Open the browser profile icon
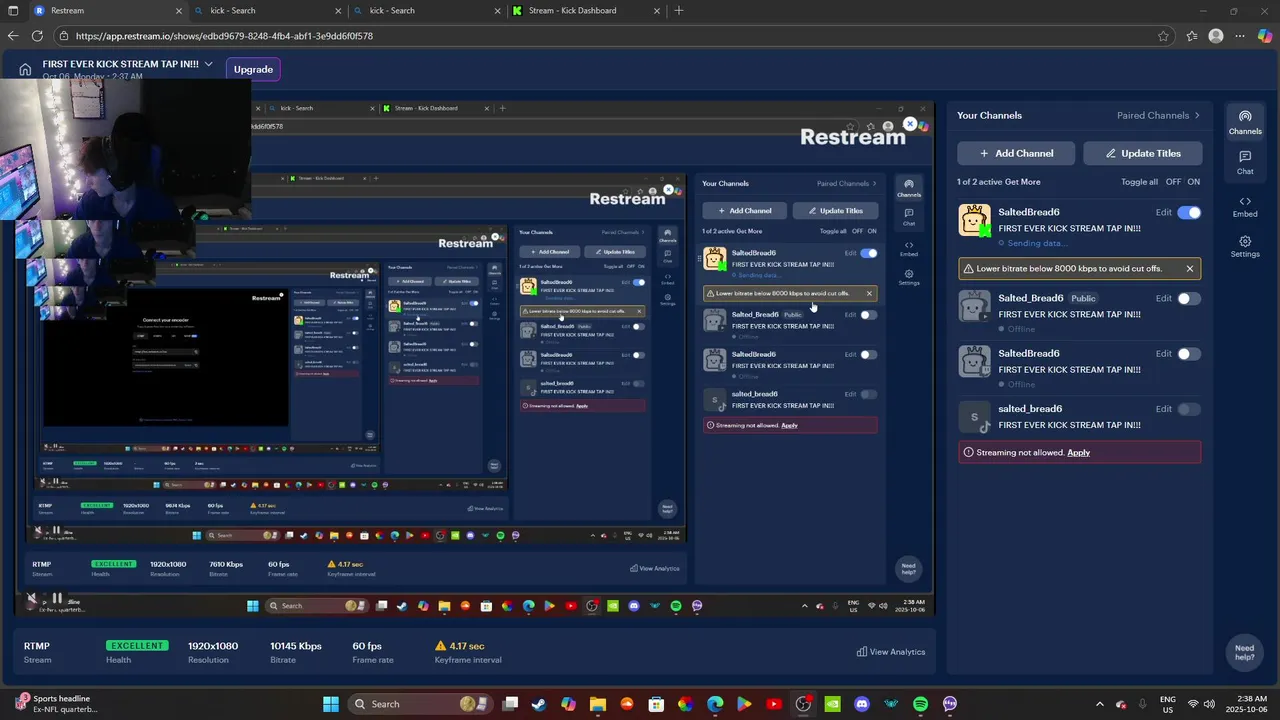Screen dimensions: 1280x720 coord(1216,36)
